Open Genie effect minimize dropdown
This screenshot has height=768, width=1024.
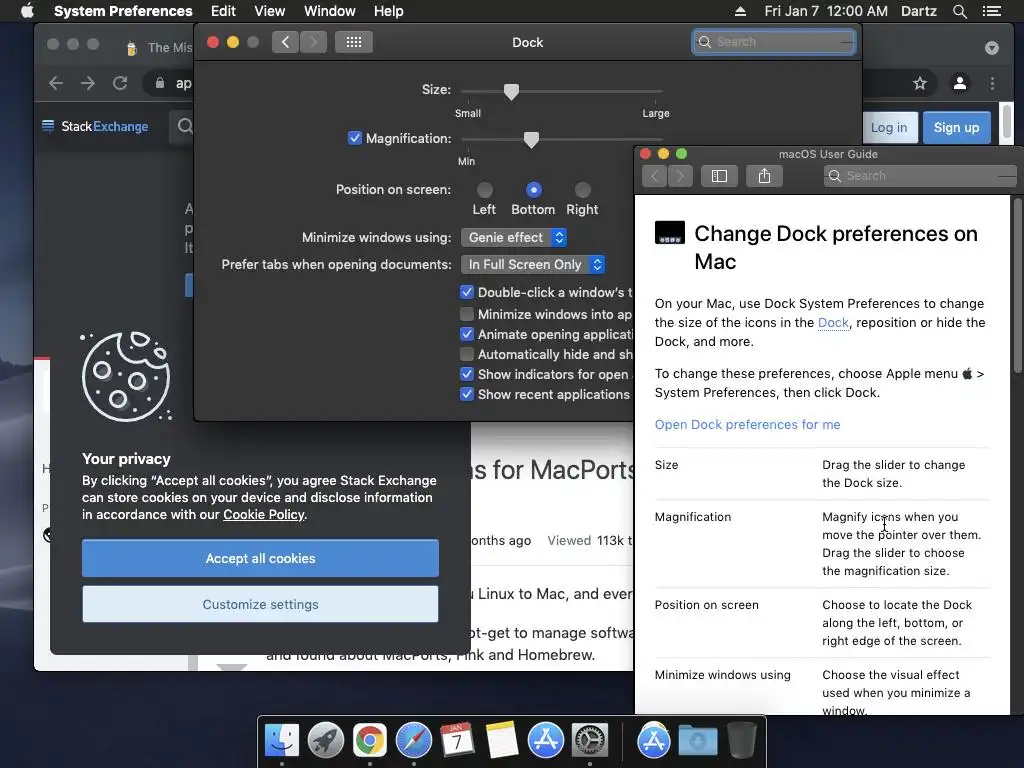click(514, 238)
